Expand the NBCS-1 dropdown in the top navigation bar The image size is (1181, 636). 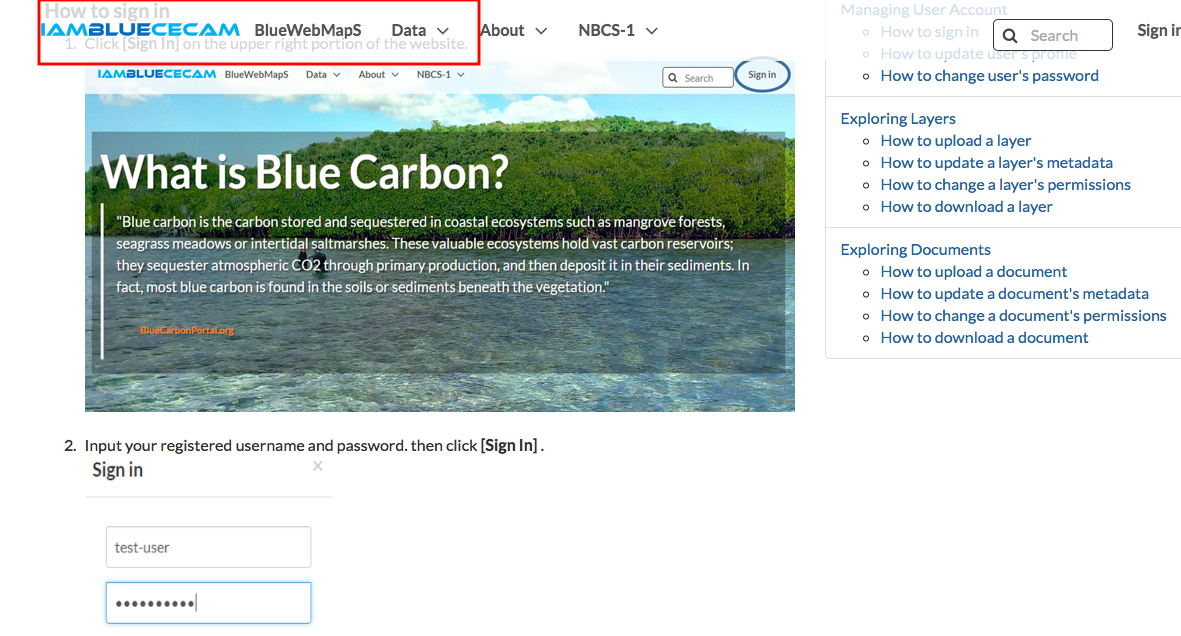(618, 30)
